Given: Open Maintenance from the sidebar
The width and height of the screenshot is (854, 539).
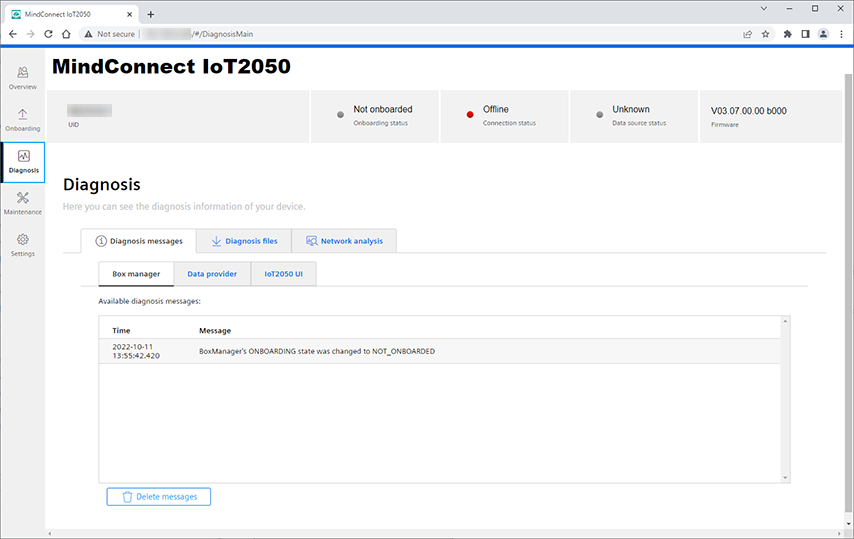Looking at the screenshot, I should point(22,204).
